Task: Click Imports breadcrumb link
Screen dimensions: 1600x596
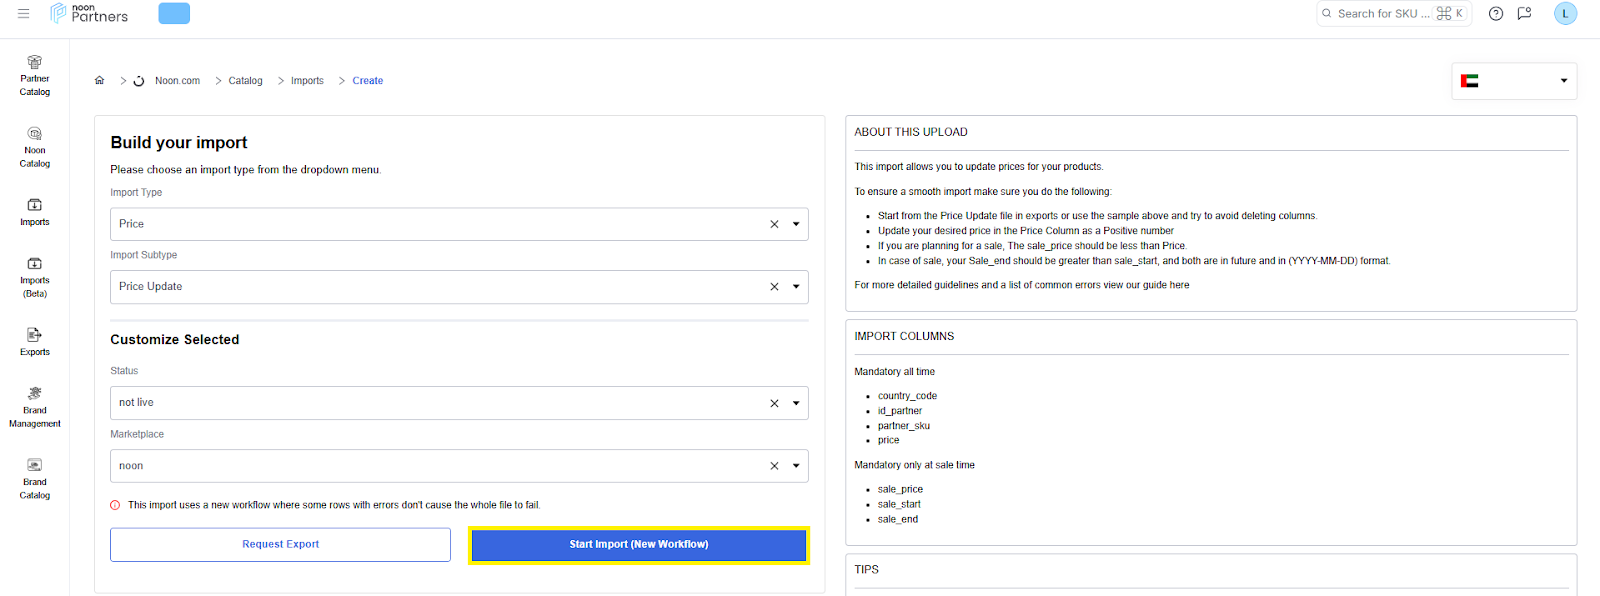Action: coord(307,81)
